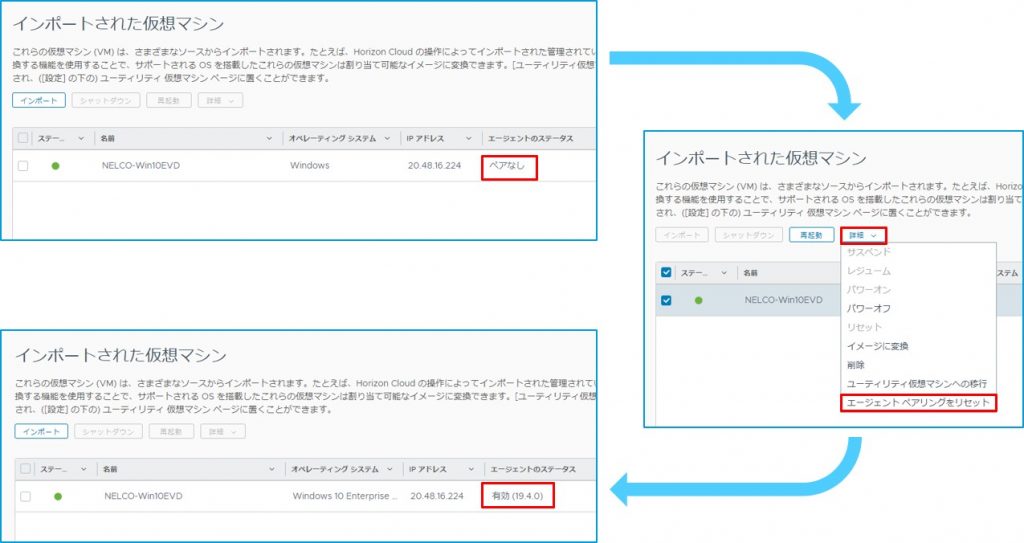Choose パワーオフ from the 詳細 menu
The image size is (1024, 543).
[869, 308]
